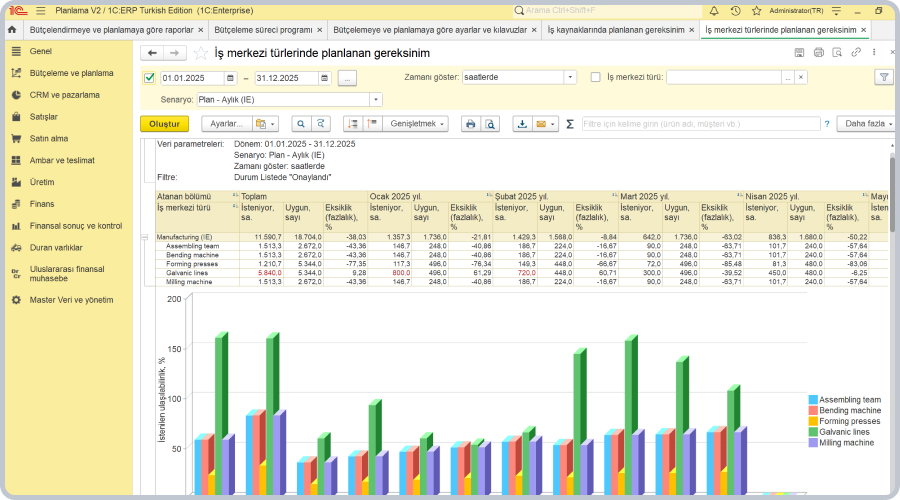Open the main menu hamburger icon
Screen dimensions: 900x500
click(41, 11)
